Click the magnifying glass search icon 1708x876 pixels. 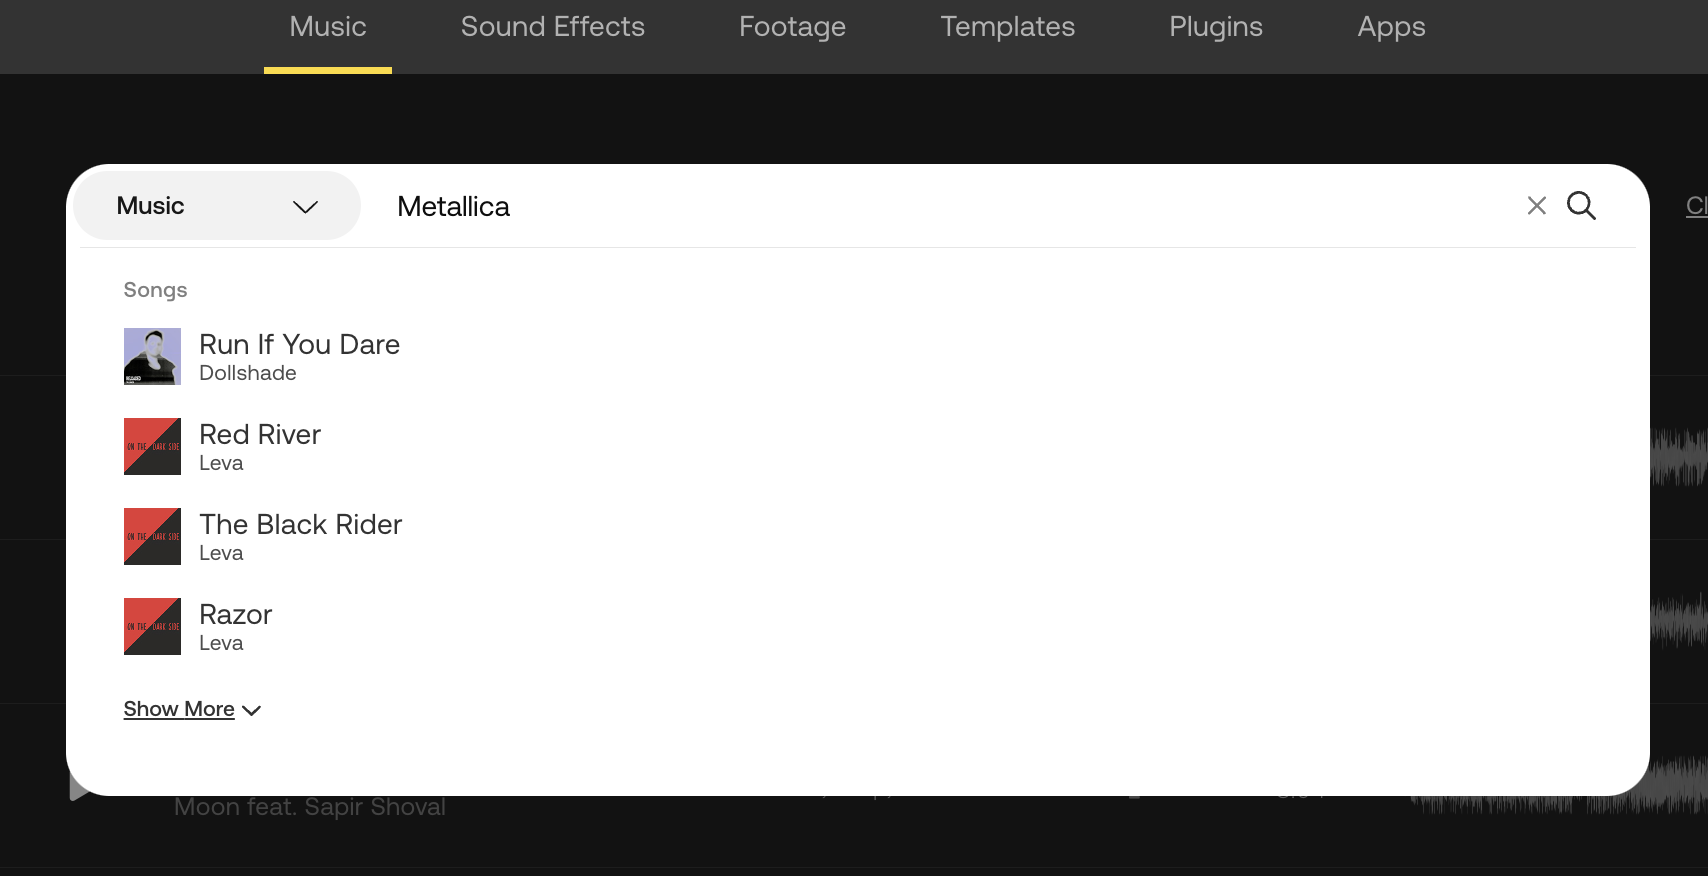click(x=1581, y=206)
